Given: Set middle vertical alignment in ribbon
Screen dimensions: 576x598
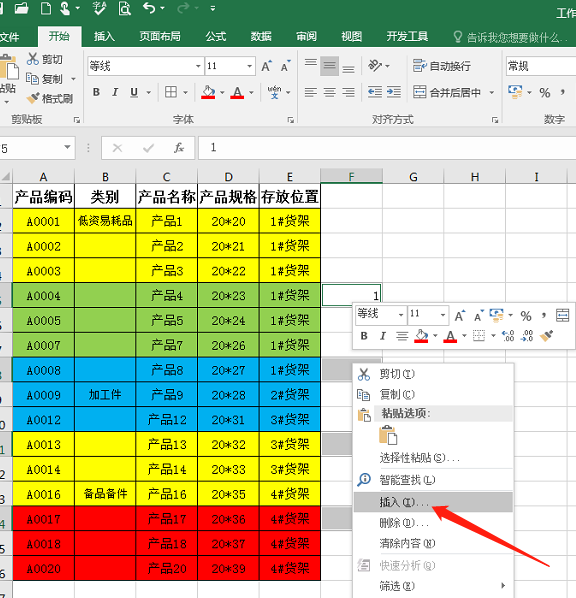Looking at the screenshot, I should 330,66.
